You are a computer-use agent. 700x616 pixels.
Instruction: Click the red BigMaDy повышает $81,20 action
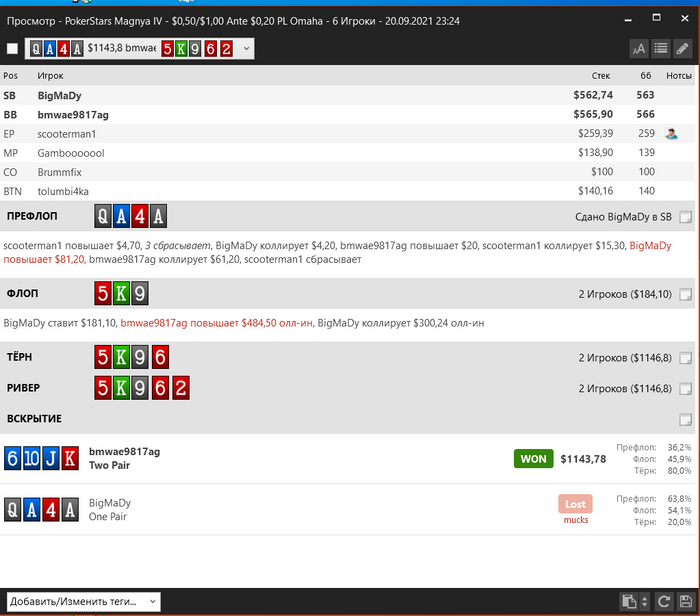337,252
